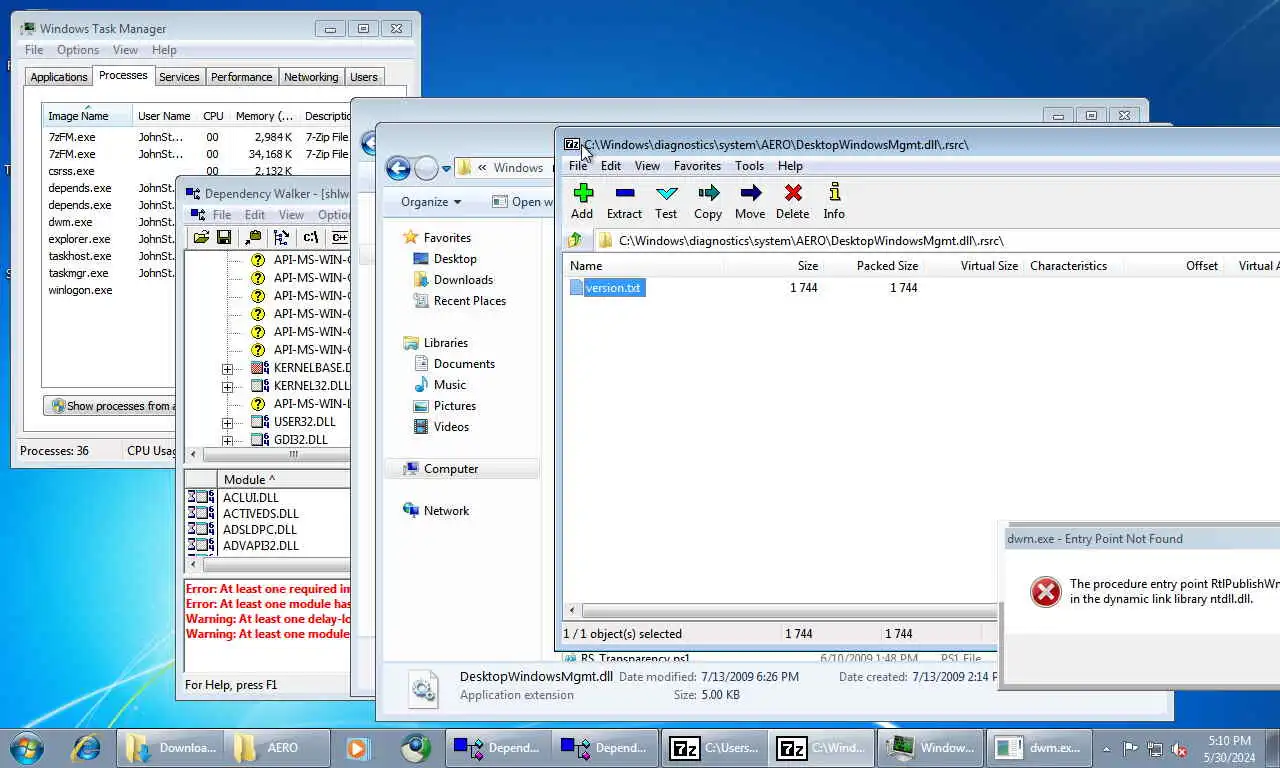Open the Help menu in 7-Zip
1280x768 pixels.
(790, 166)
